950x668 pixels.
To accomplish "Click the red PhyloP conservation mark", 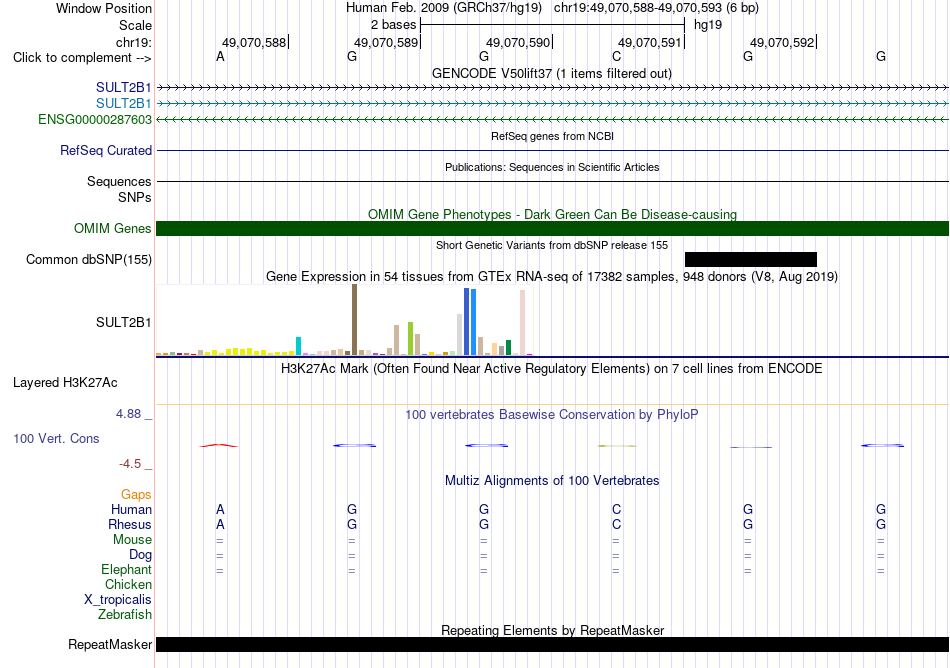I will coord(219,446).
